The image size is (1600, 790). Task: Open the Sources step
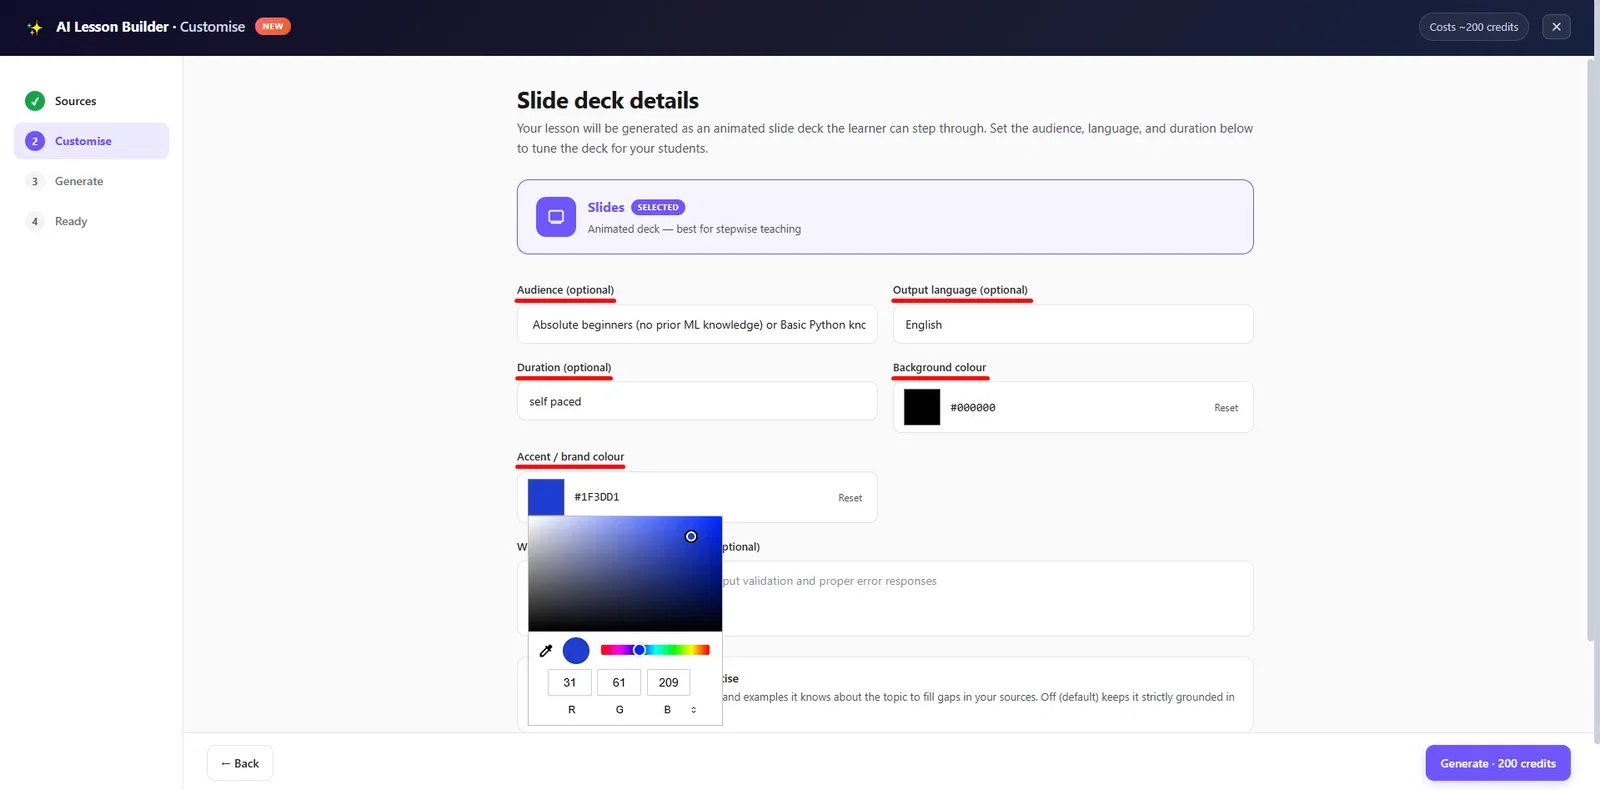pyautogui.click(x=75, y=101)
